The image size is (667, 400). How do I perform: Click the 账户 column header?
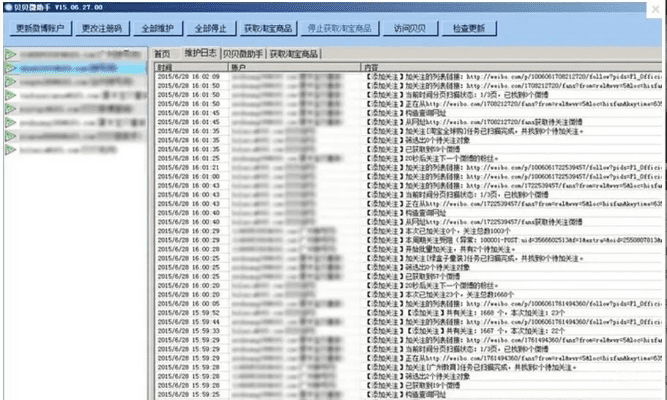294,67
